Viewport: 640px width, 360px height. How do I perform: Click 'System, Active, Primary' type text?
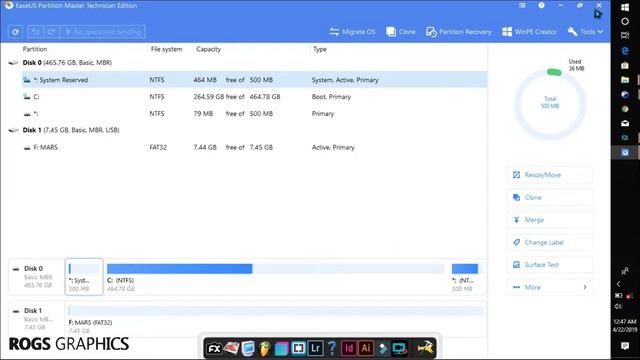point(345,80)
